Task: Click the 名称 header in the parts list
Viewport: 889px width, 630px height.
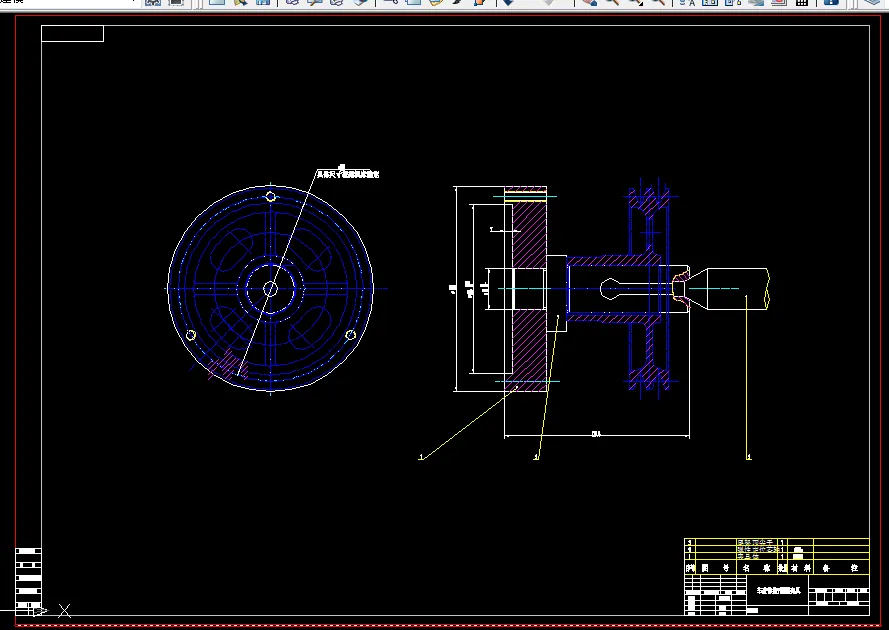Action: 756,568
